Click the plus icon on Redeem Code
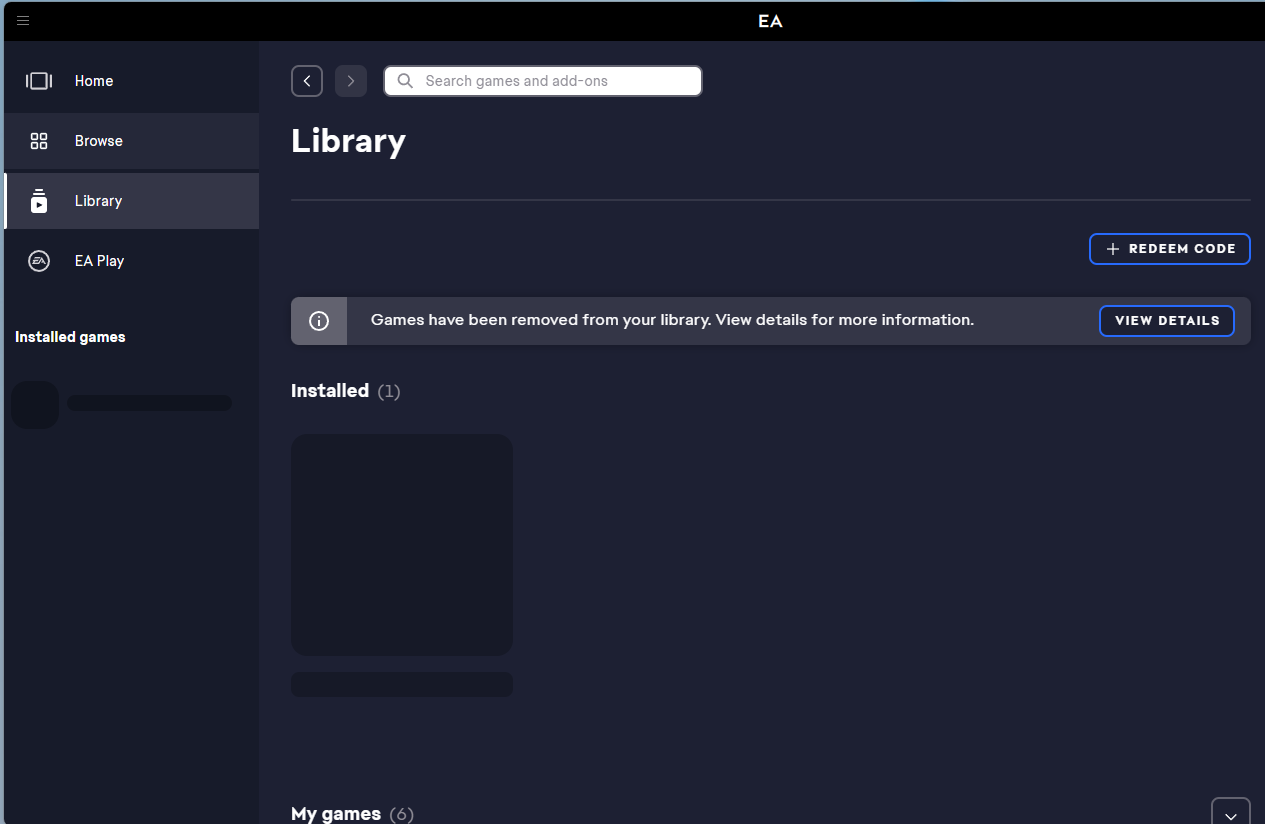The height and width of the screenshot is (824, 1265). pos(1112,249)
